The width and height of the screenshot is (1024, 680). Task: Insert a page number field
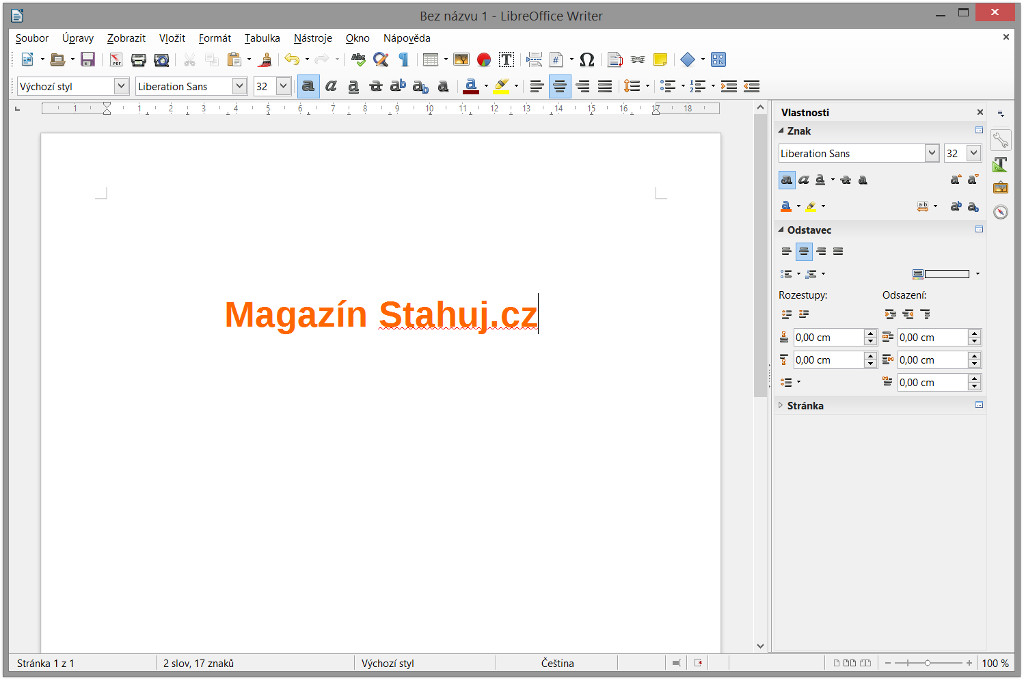click(556, 59)
